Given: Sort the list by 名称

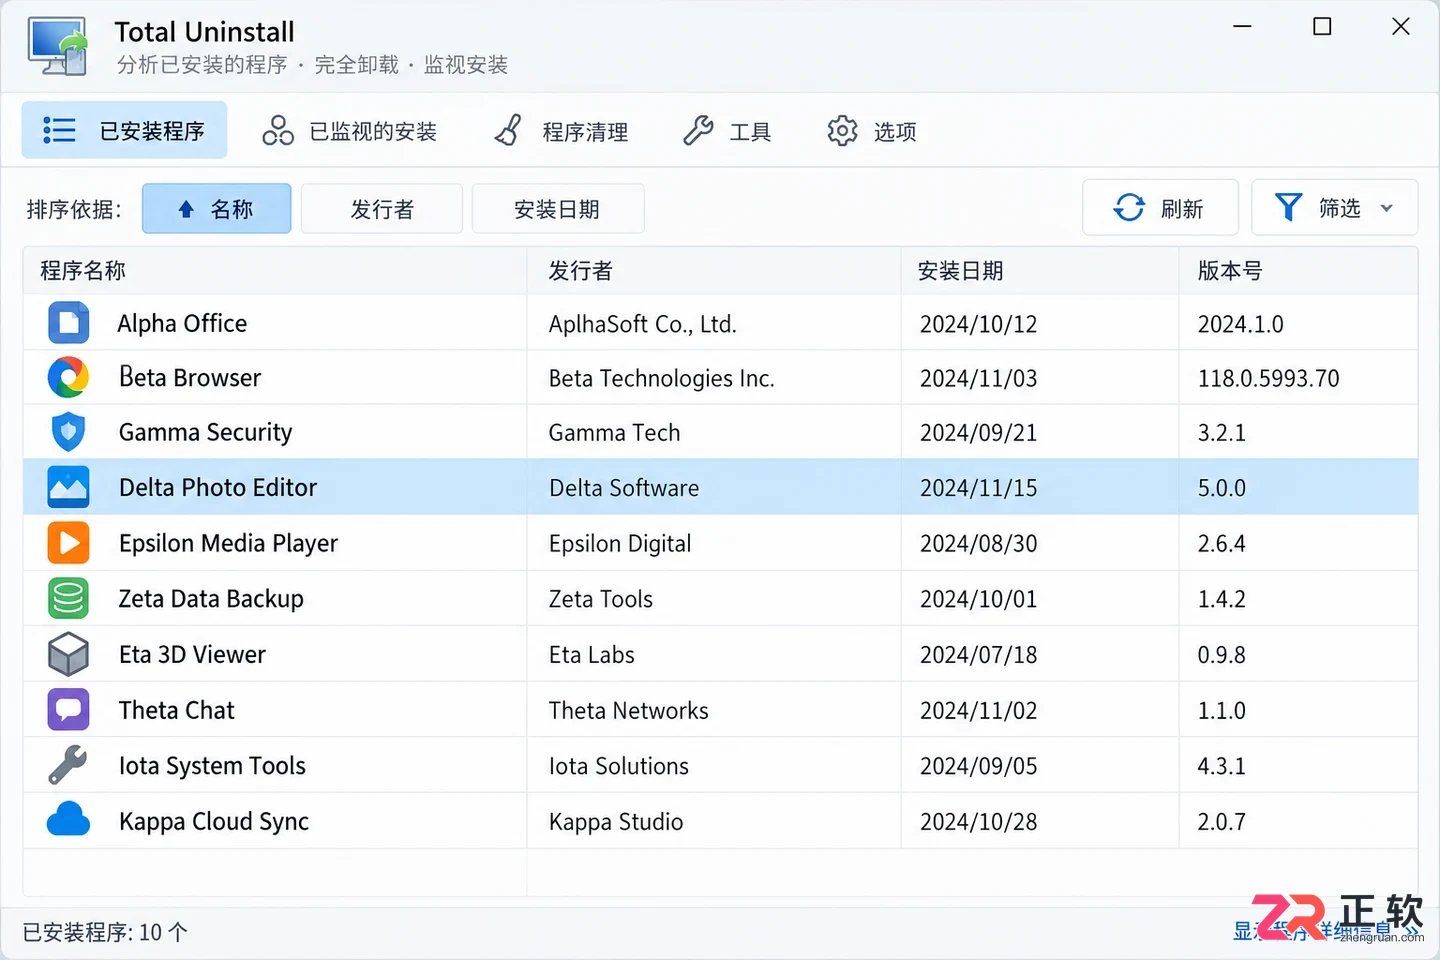Looking at the screenshot, I should pyautogui.click(x=217, y=208).
